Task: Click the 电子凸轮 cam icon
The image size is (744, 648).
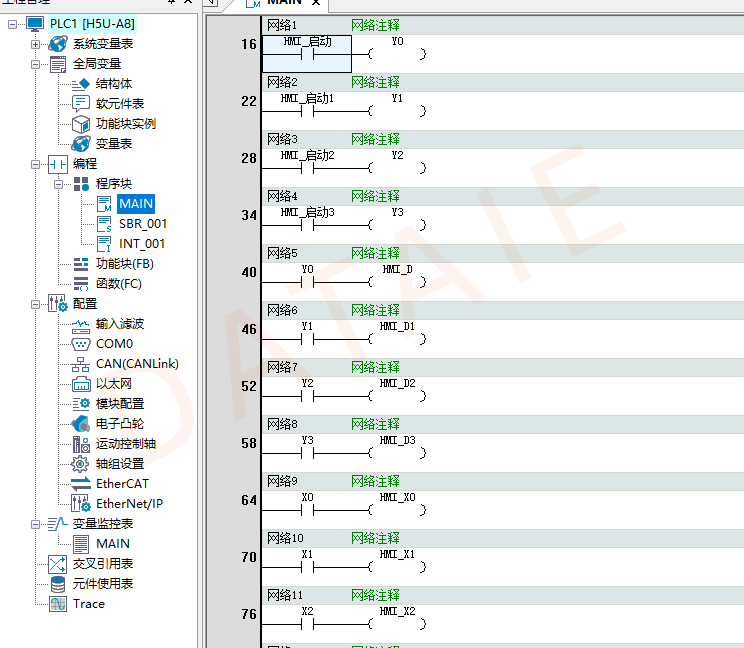Action: (x=81, y=424)
